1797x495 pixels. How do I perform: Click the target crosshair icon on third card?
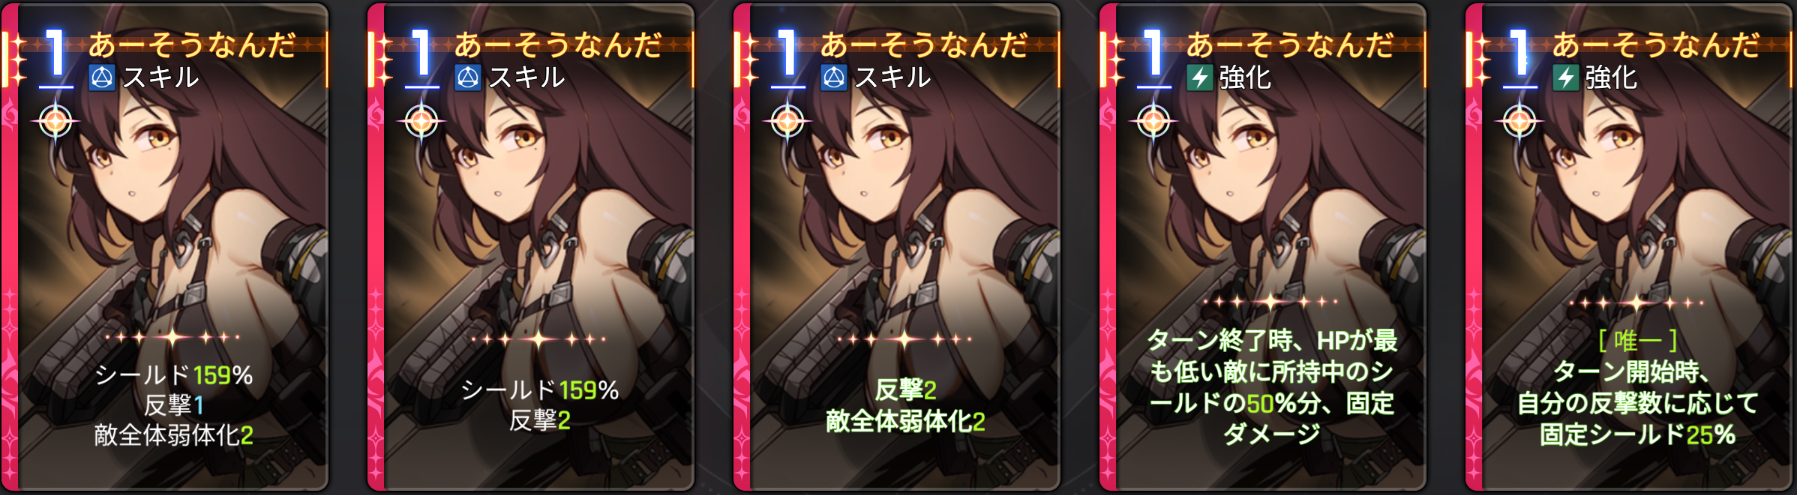(788, 122)
